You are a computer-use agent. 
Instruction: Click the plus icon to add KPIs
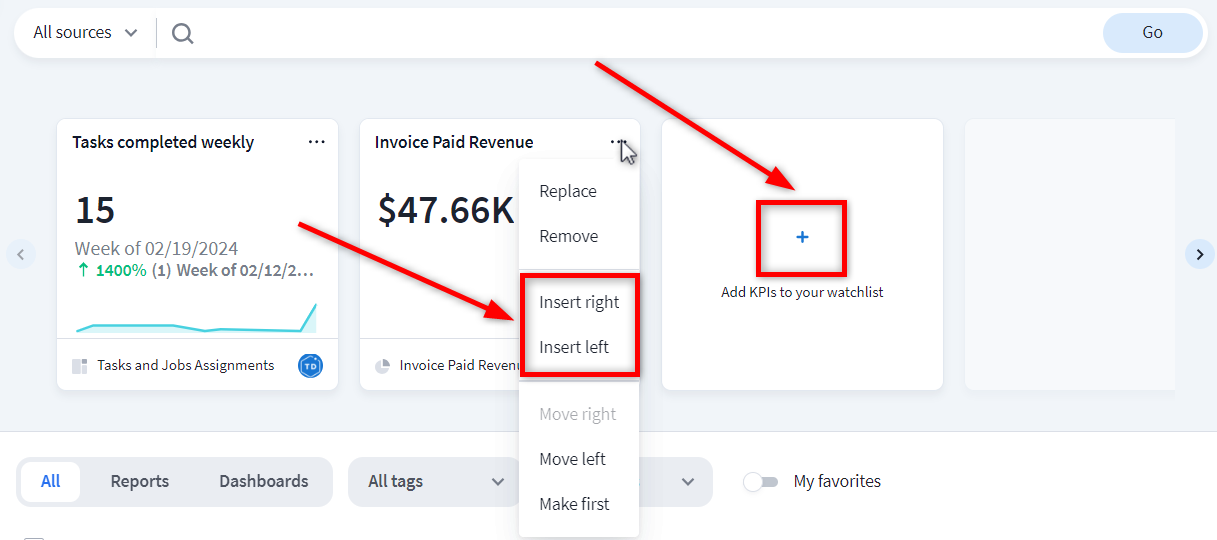(x=802, y=238)
